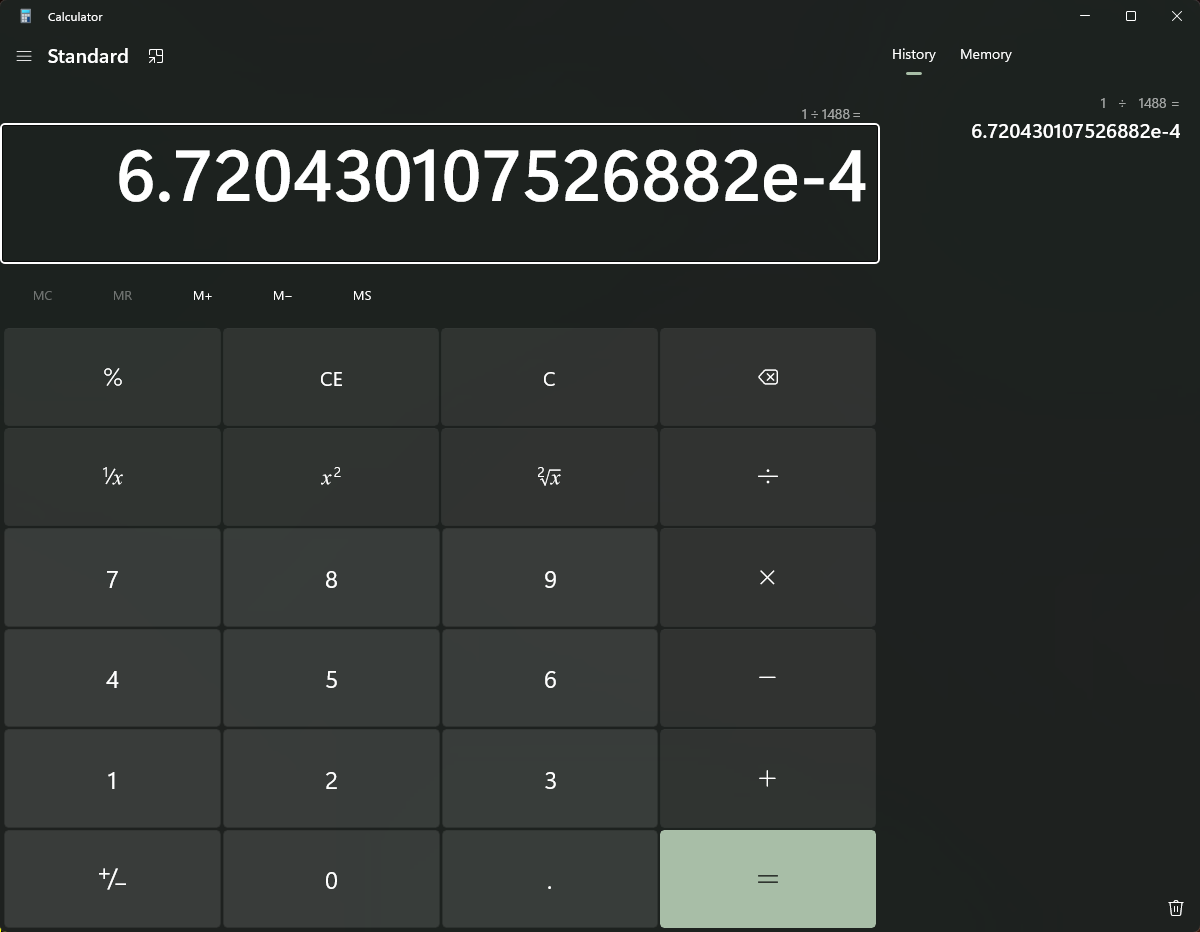The height and width of the screenshot is (932, 1200).
Task: Click the MS memory store button
Action: tap(362, 296)
